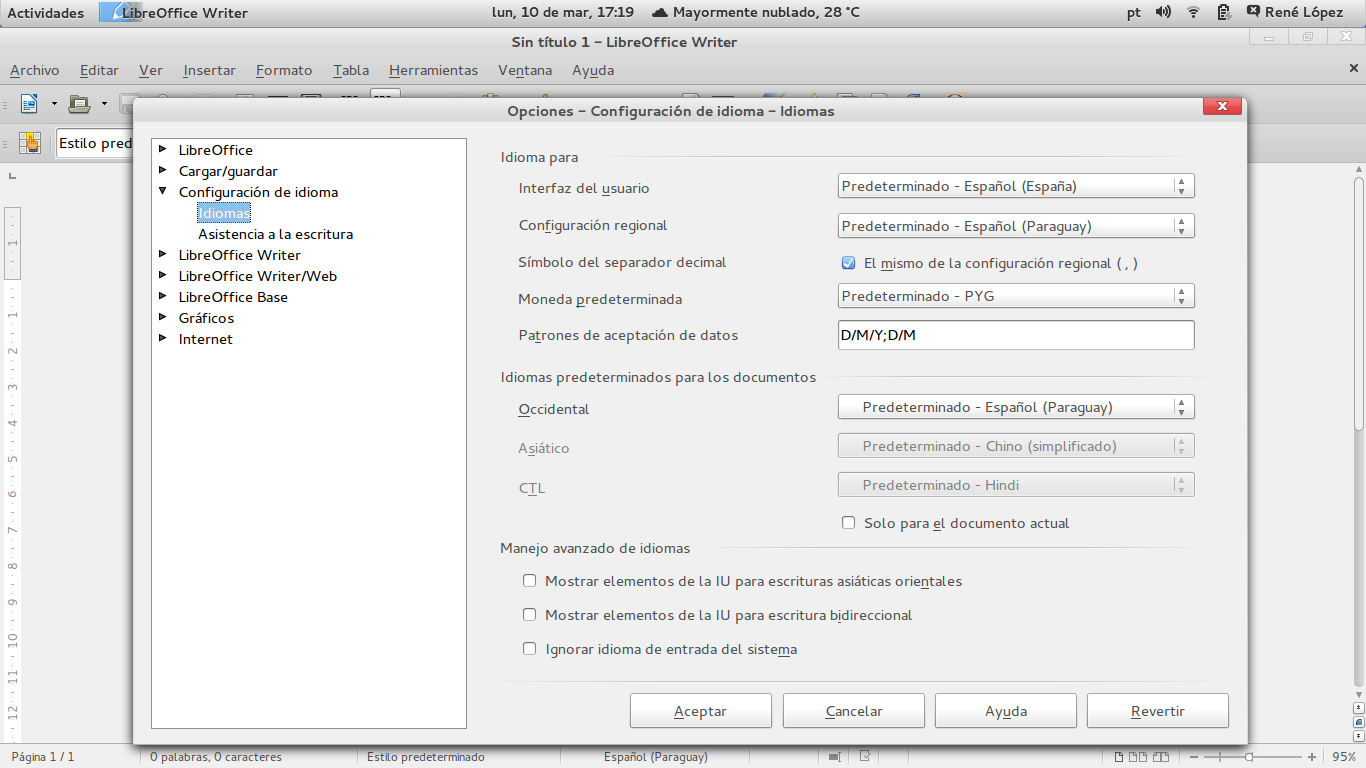Open the clock showing lun, 10 de mar
Screen dimensions: 1366x768
click(x=563, y=13)
